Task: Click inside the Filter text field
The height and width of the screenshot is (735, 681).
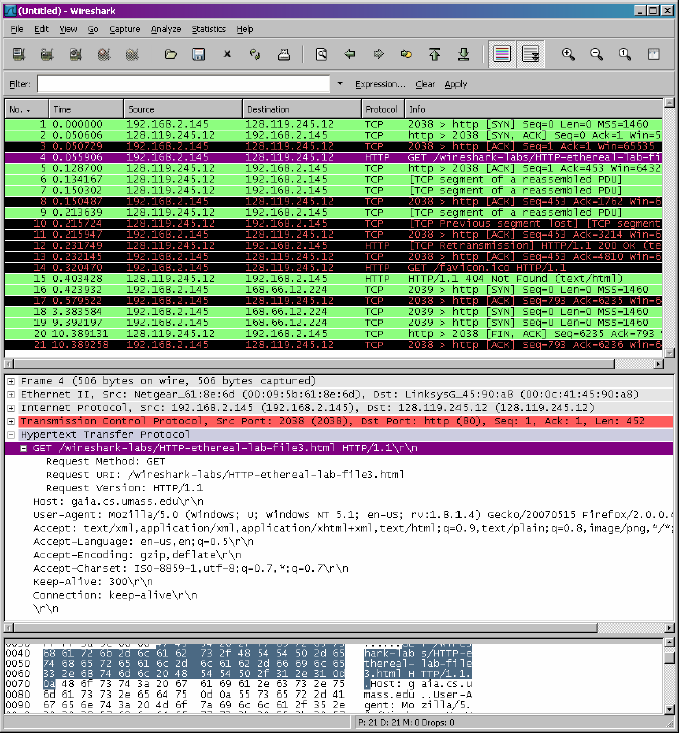Action: (x=184, y=84)
